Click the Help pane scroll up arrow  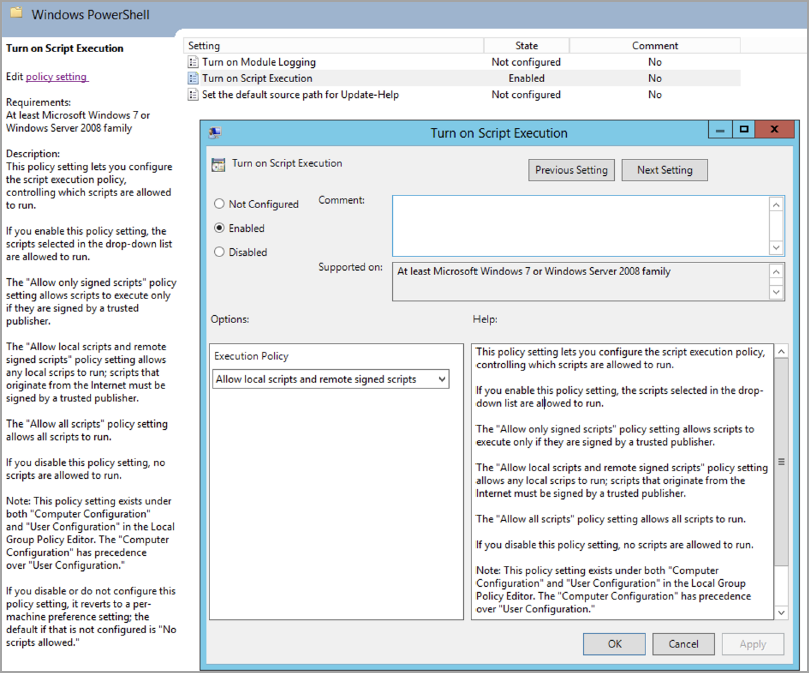(x=782, y=352)
